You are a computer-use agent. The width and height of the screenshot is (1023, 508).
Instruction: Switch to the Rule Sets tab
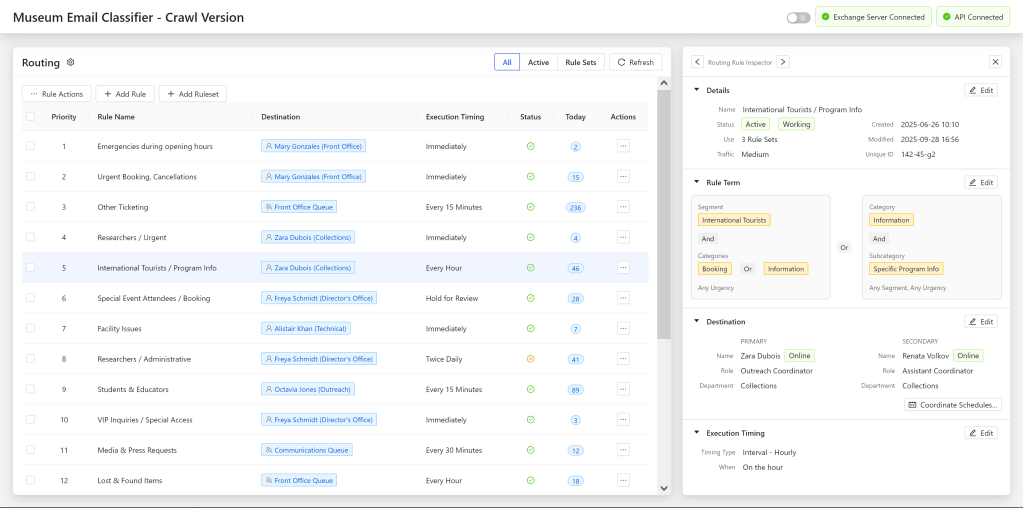coord(580,62)
